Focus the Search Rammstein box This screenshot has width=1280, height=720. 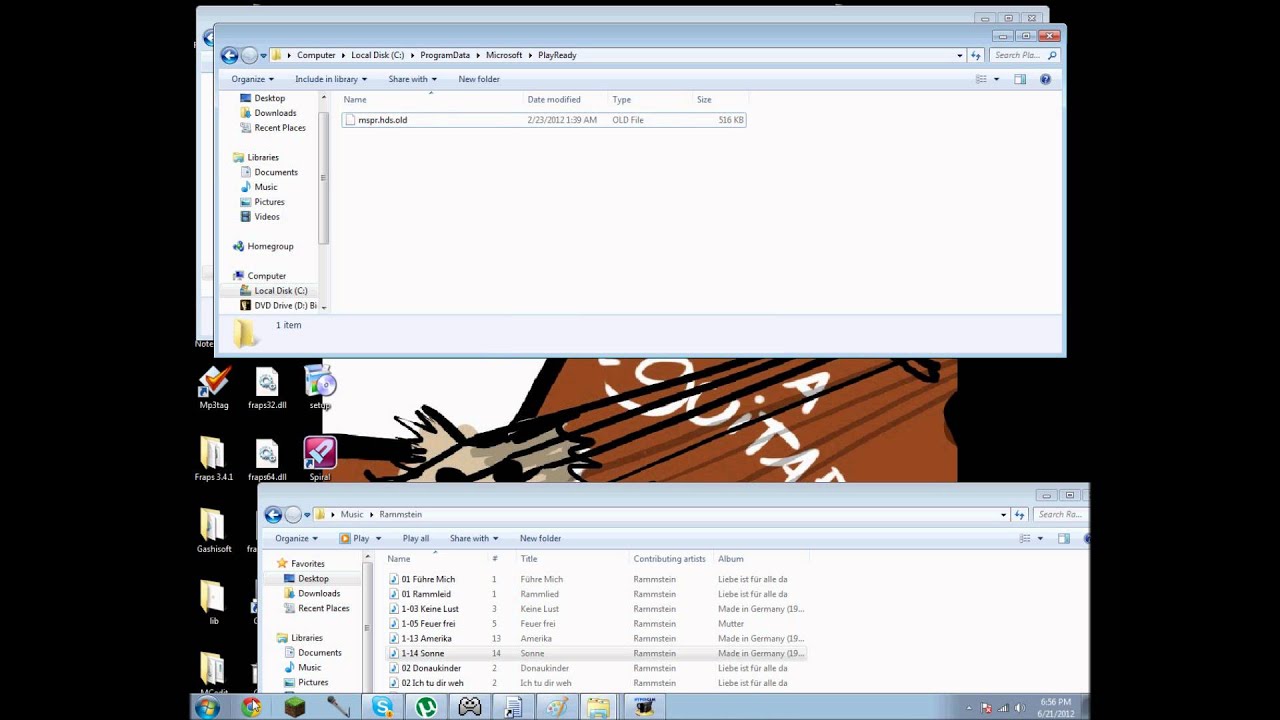point(1059,515)
